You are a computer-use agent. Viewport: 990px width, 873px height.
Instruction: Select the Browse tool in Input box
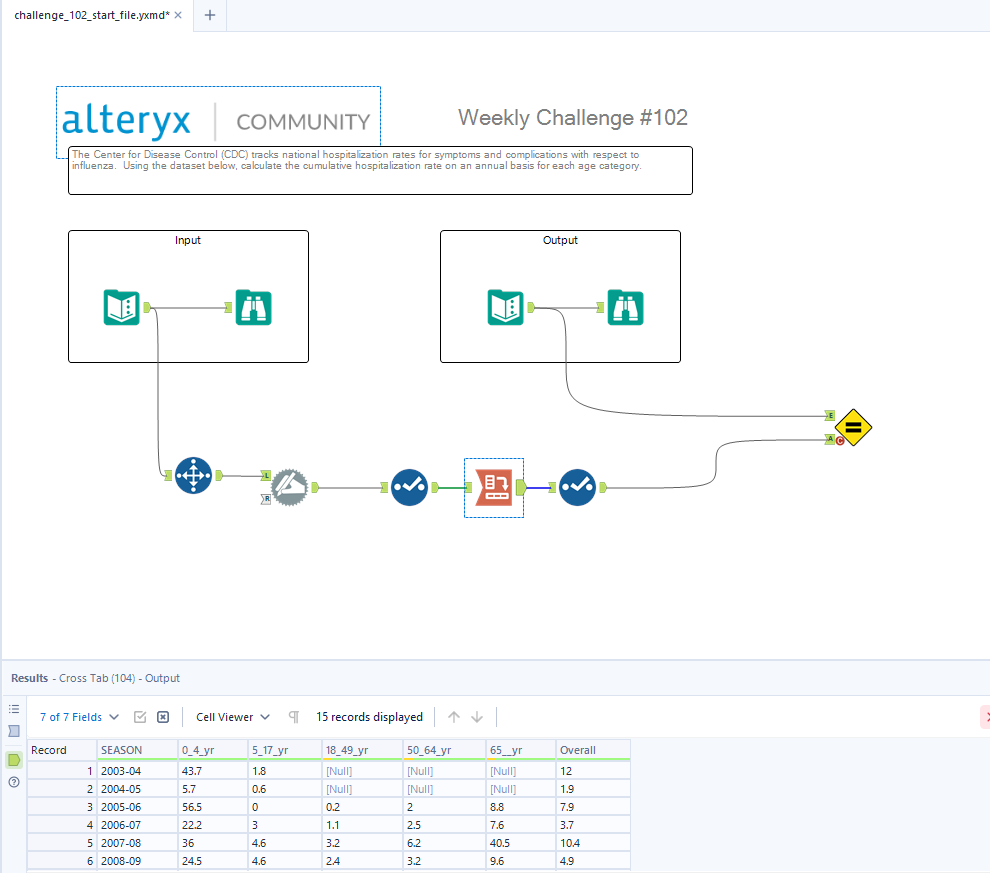click(253, 307)
